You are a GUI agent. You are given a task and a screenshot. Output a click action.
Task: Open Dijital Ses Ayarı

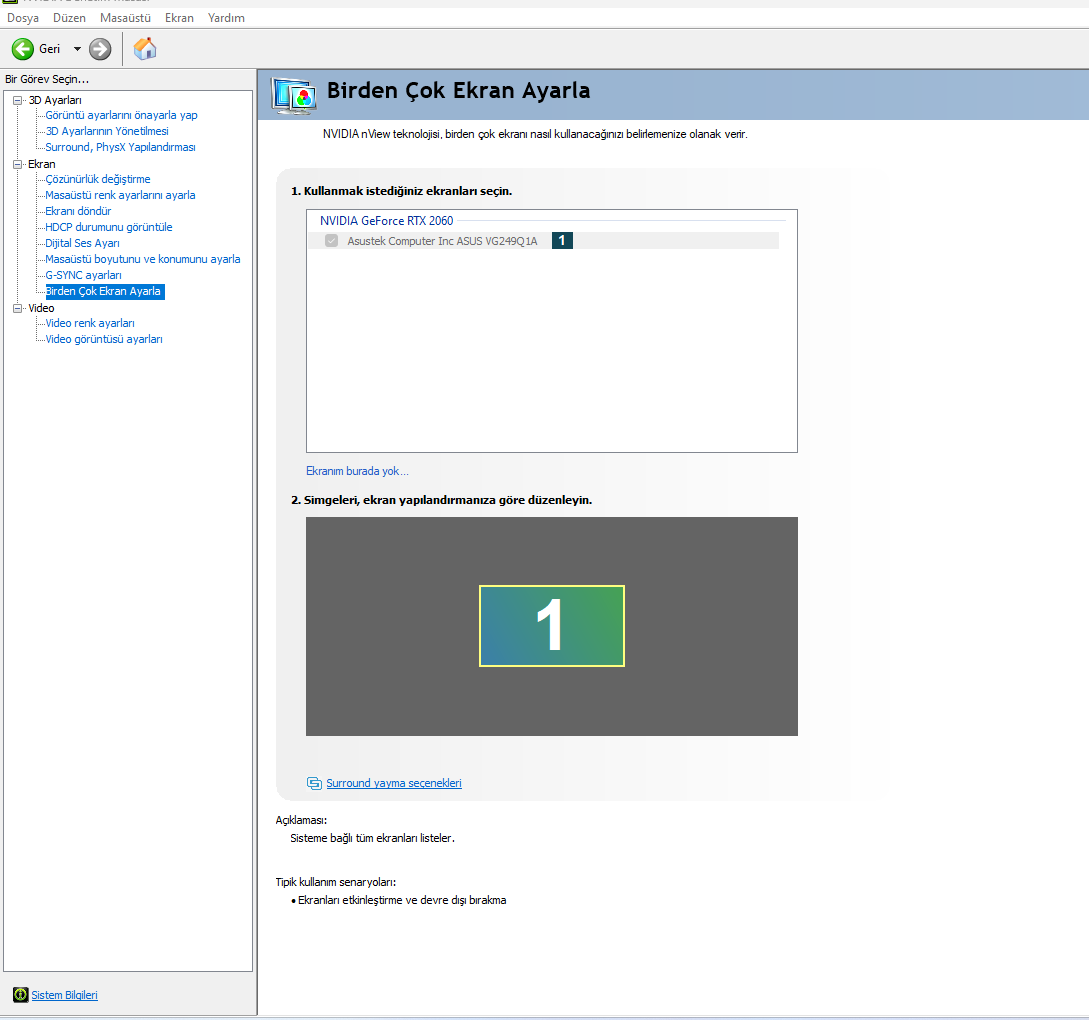(82, 243)
